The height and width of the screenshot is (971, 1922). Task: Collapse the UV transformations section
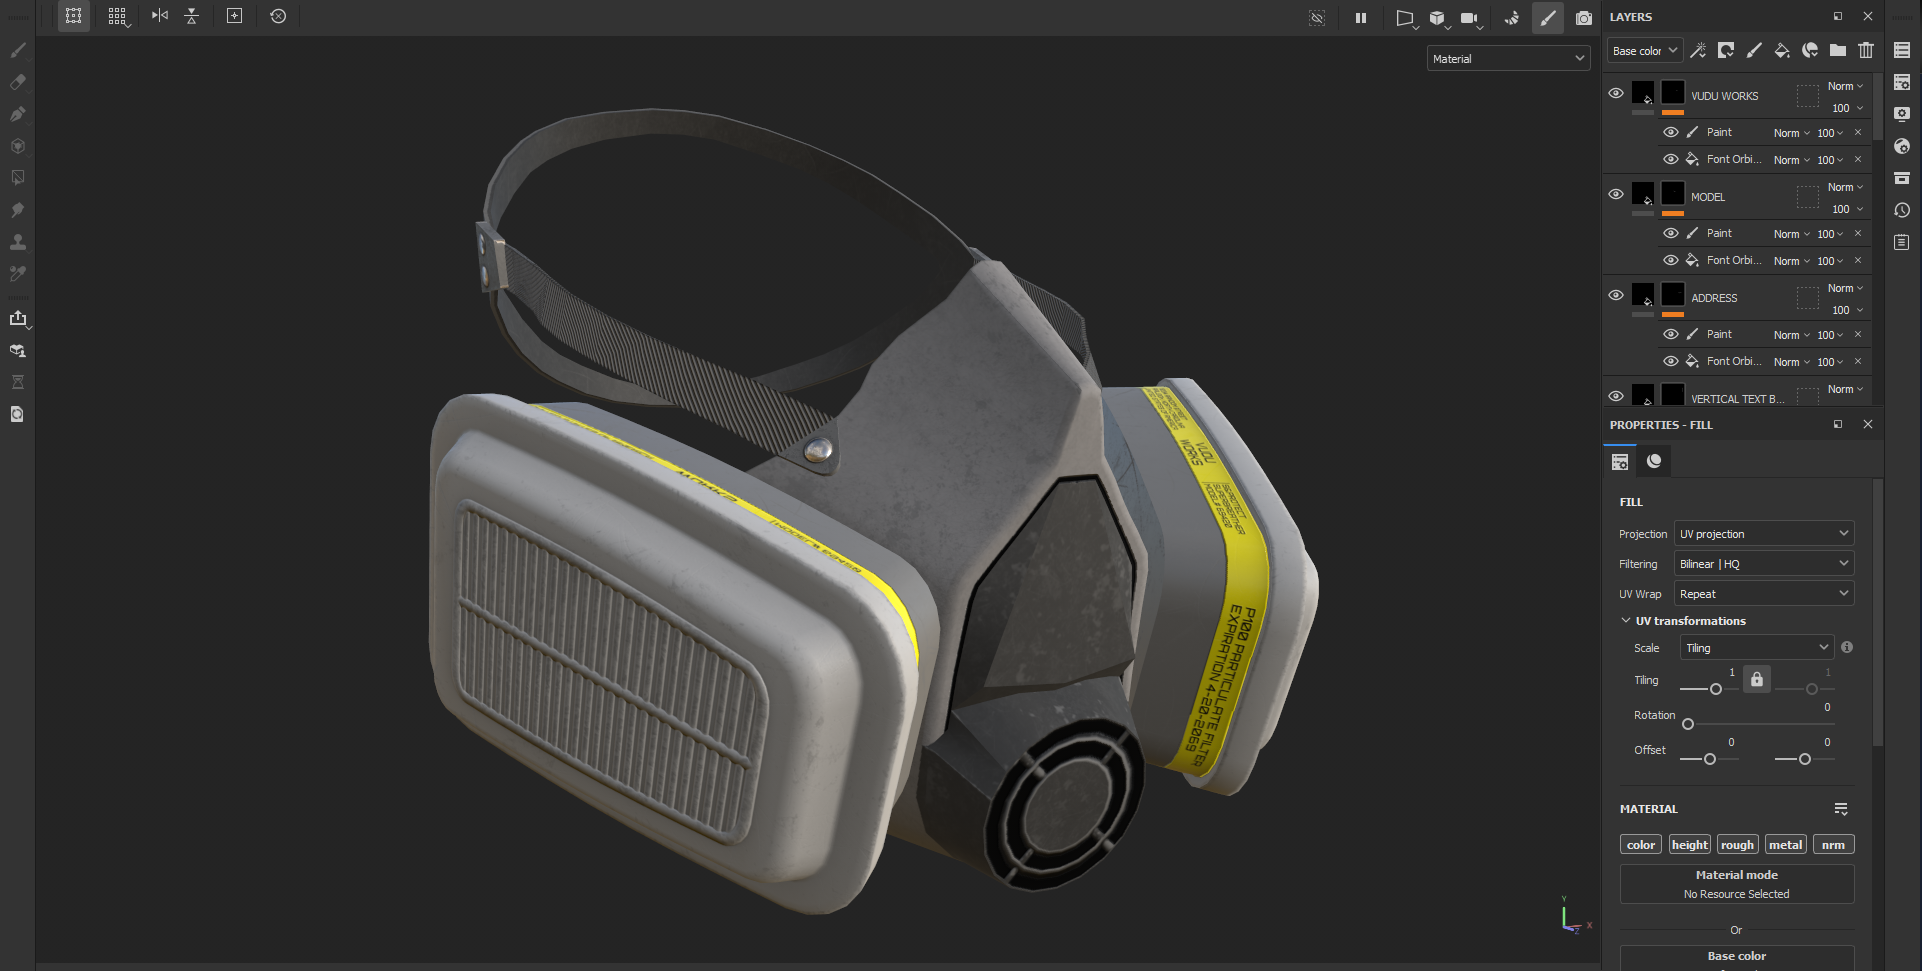coord(1626,621)
